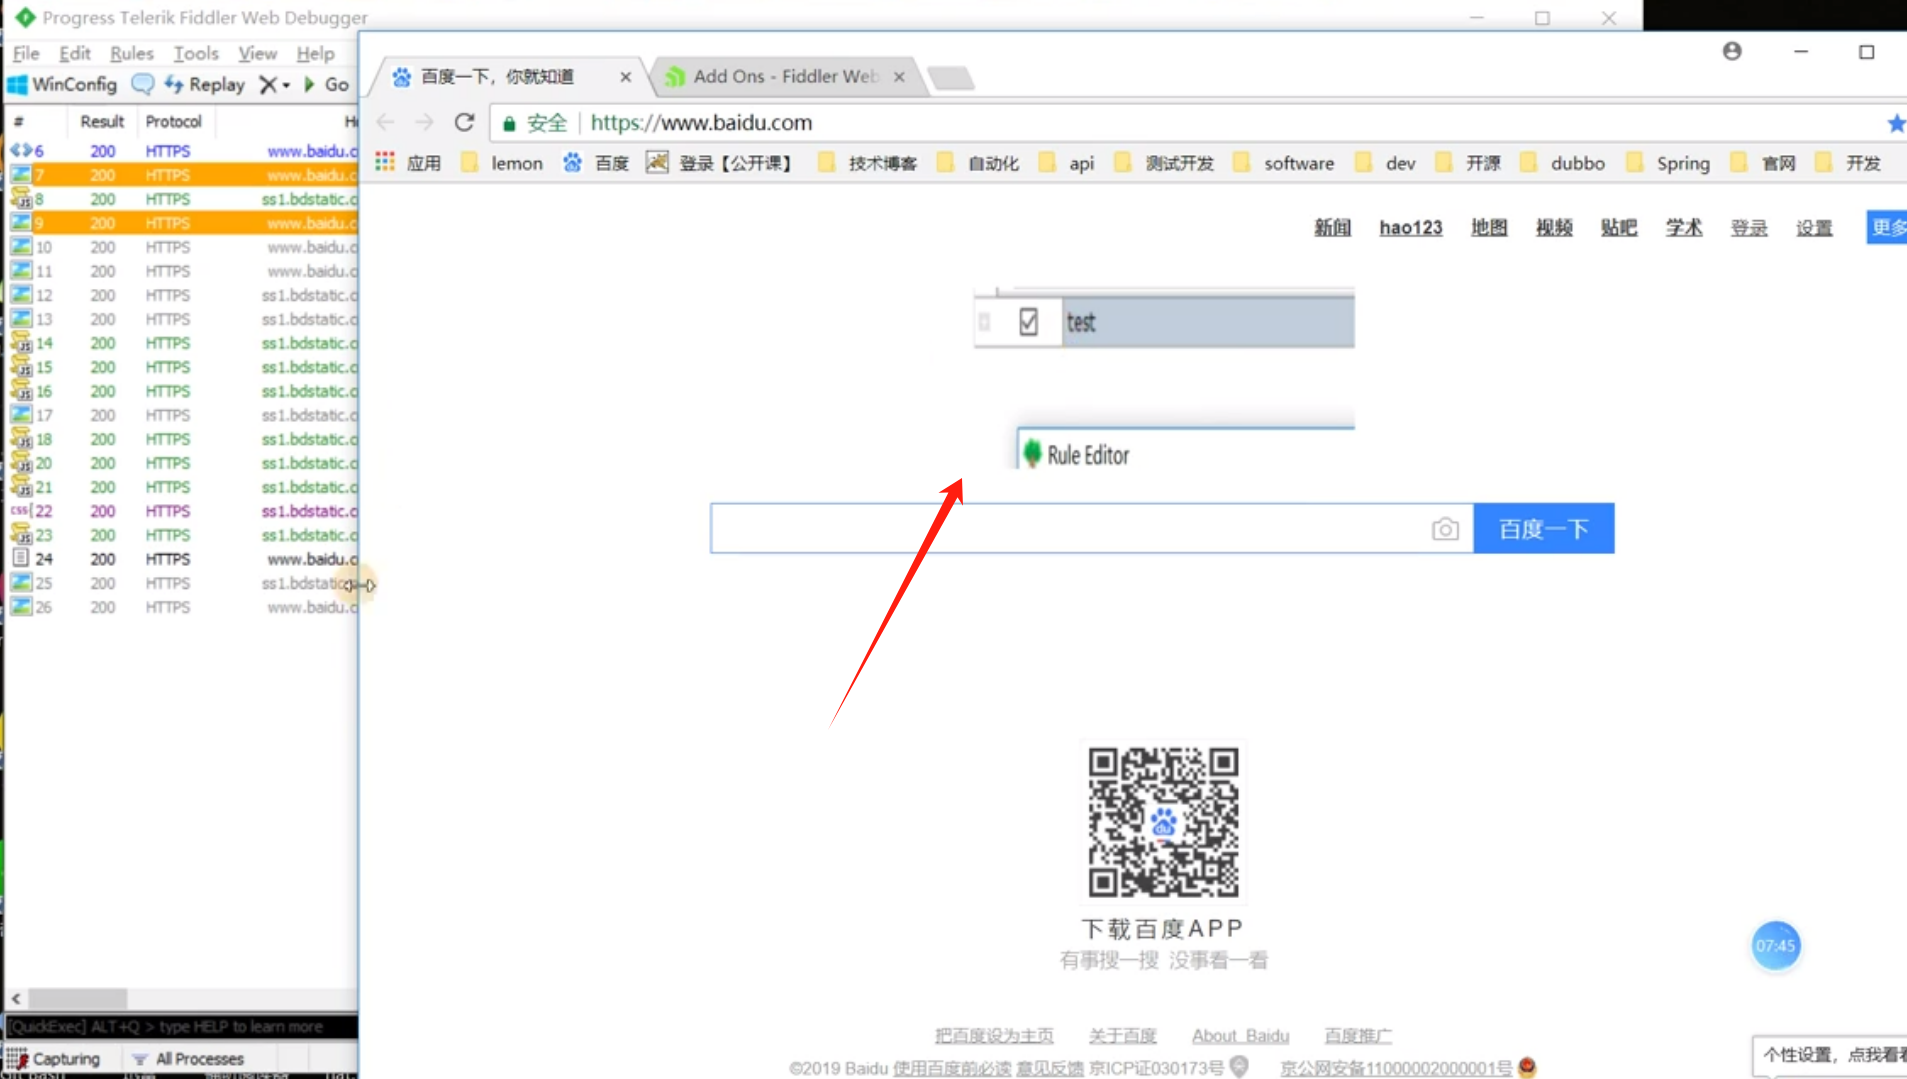Image resolution: width=1907 pixels, height=1079 pixels.
Task: Open api bookmark folder
Action: (x=1067, y=163)
